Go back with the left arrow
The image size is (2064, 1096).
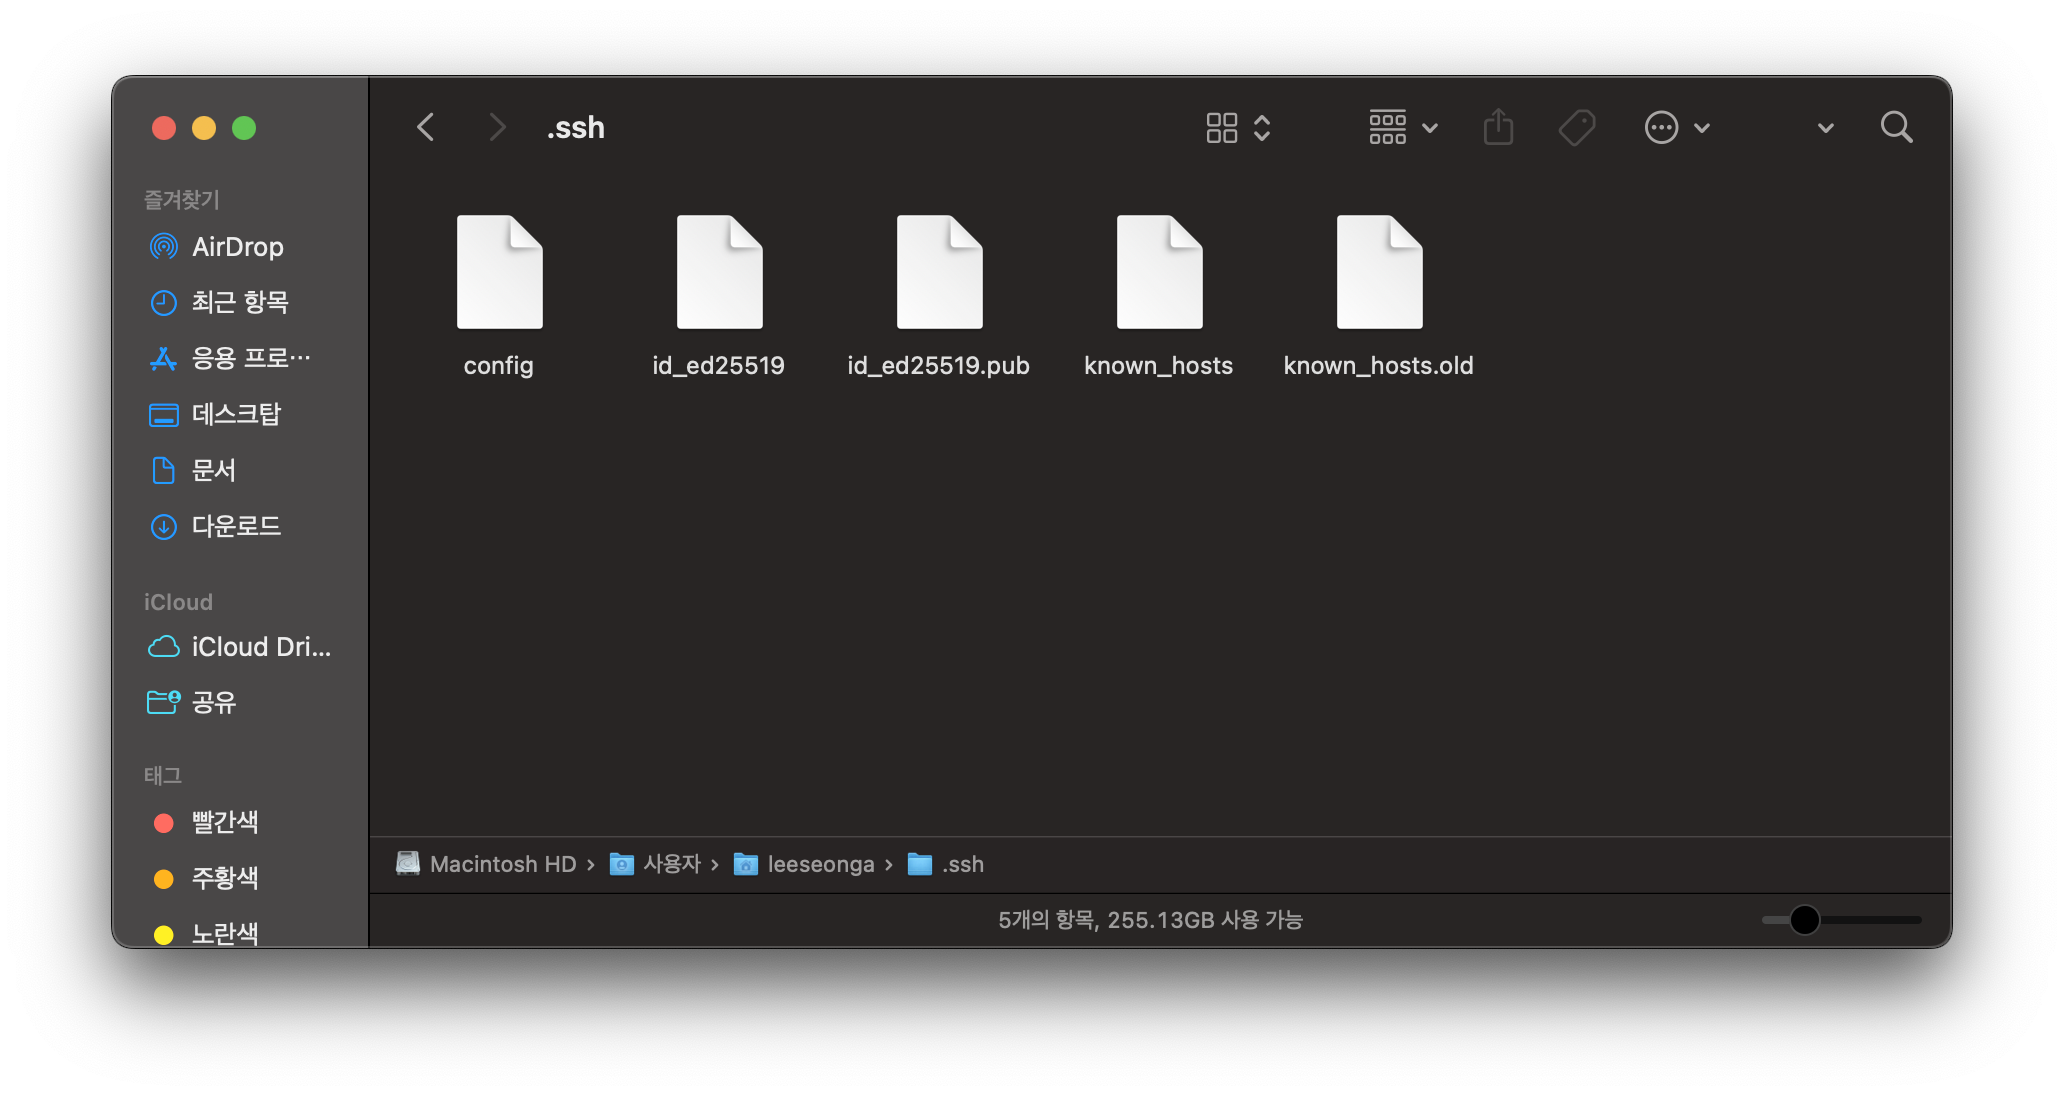click(x=426, y=128)
